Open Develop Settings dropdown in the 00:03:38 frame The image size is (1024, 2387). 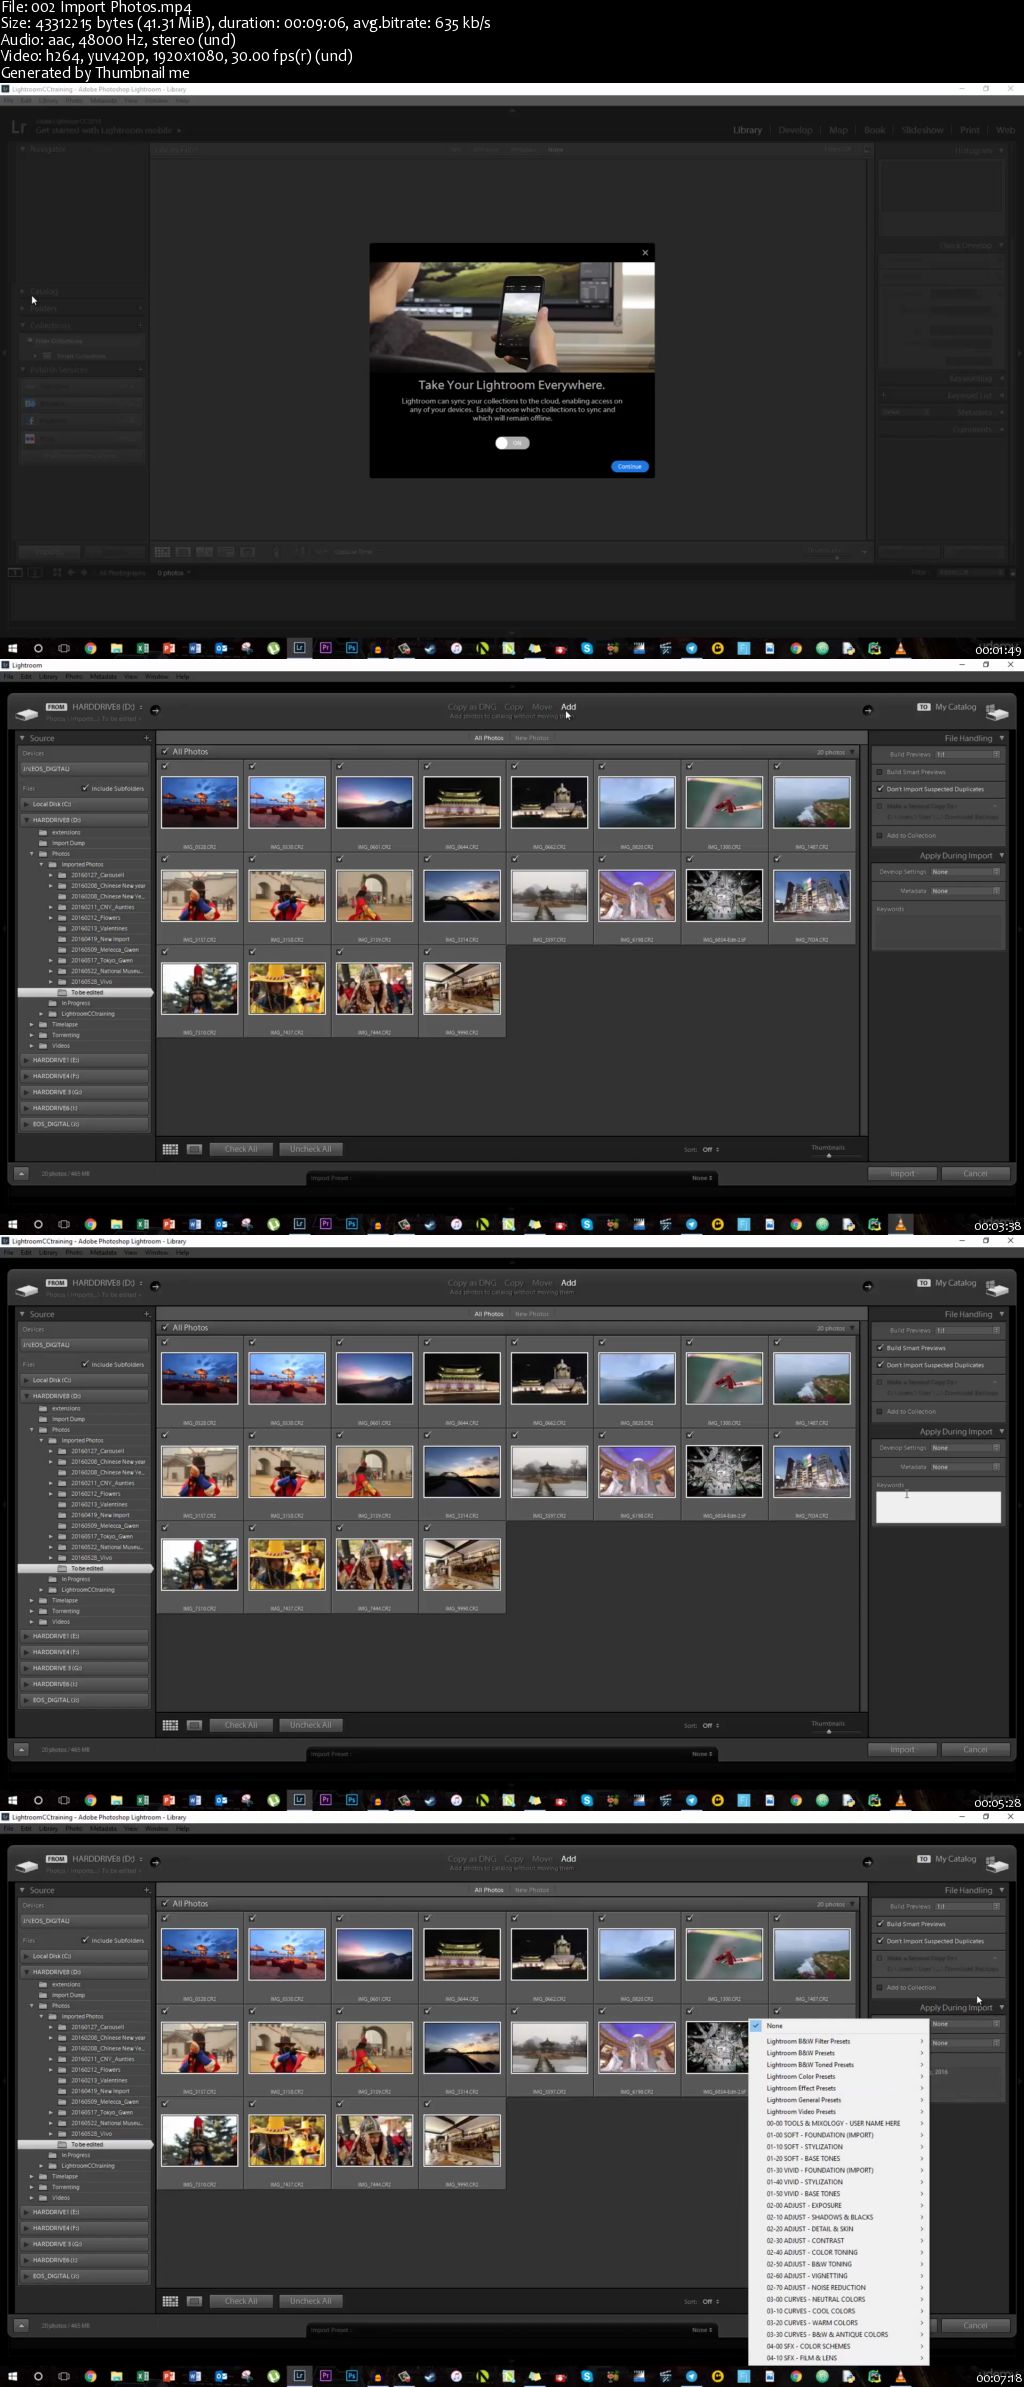click(x=966, y=872)
